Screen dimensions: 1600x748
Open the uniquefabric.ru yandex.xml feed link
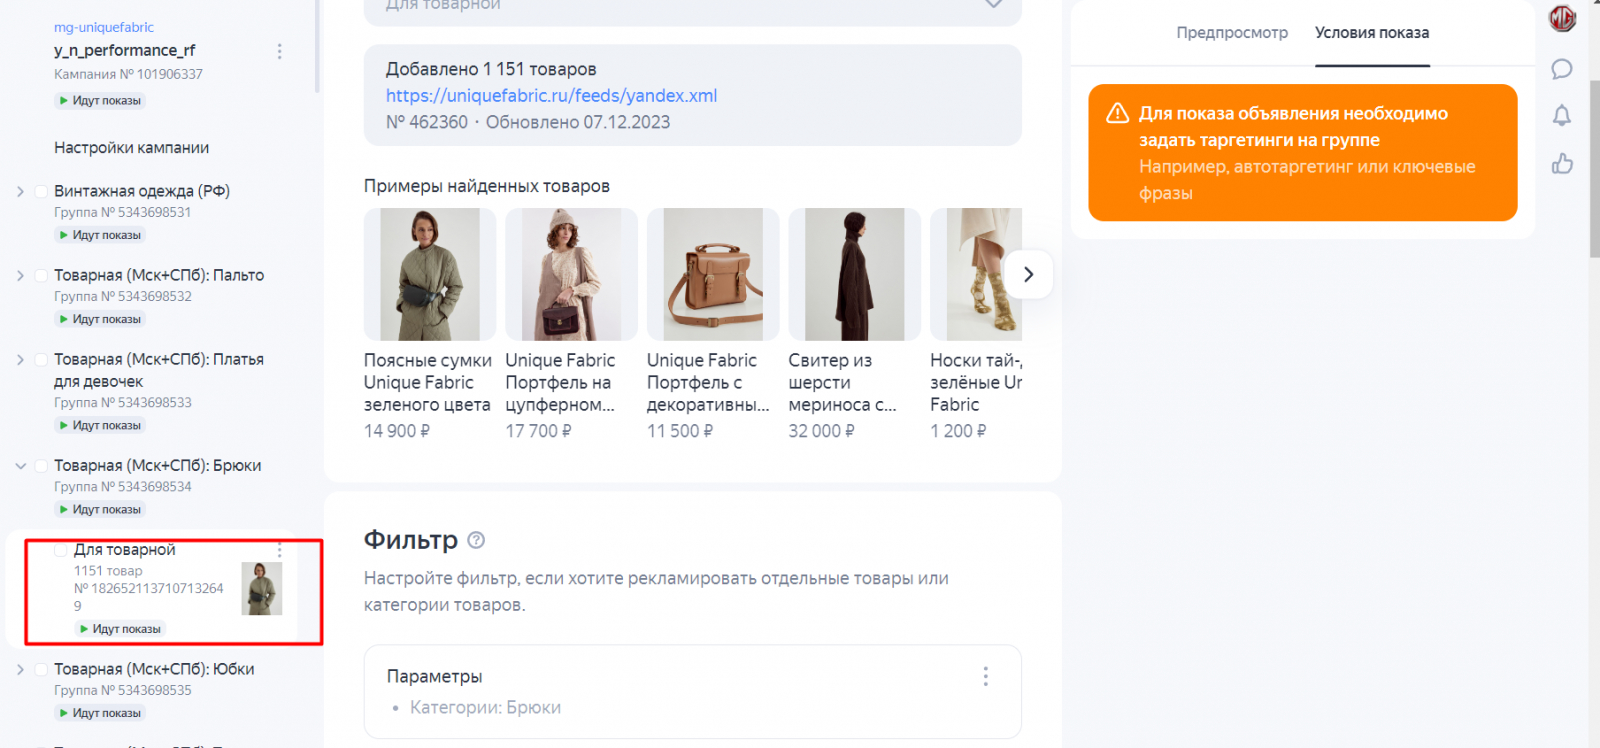(551, 96)
